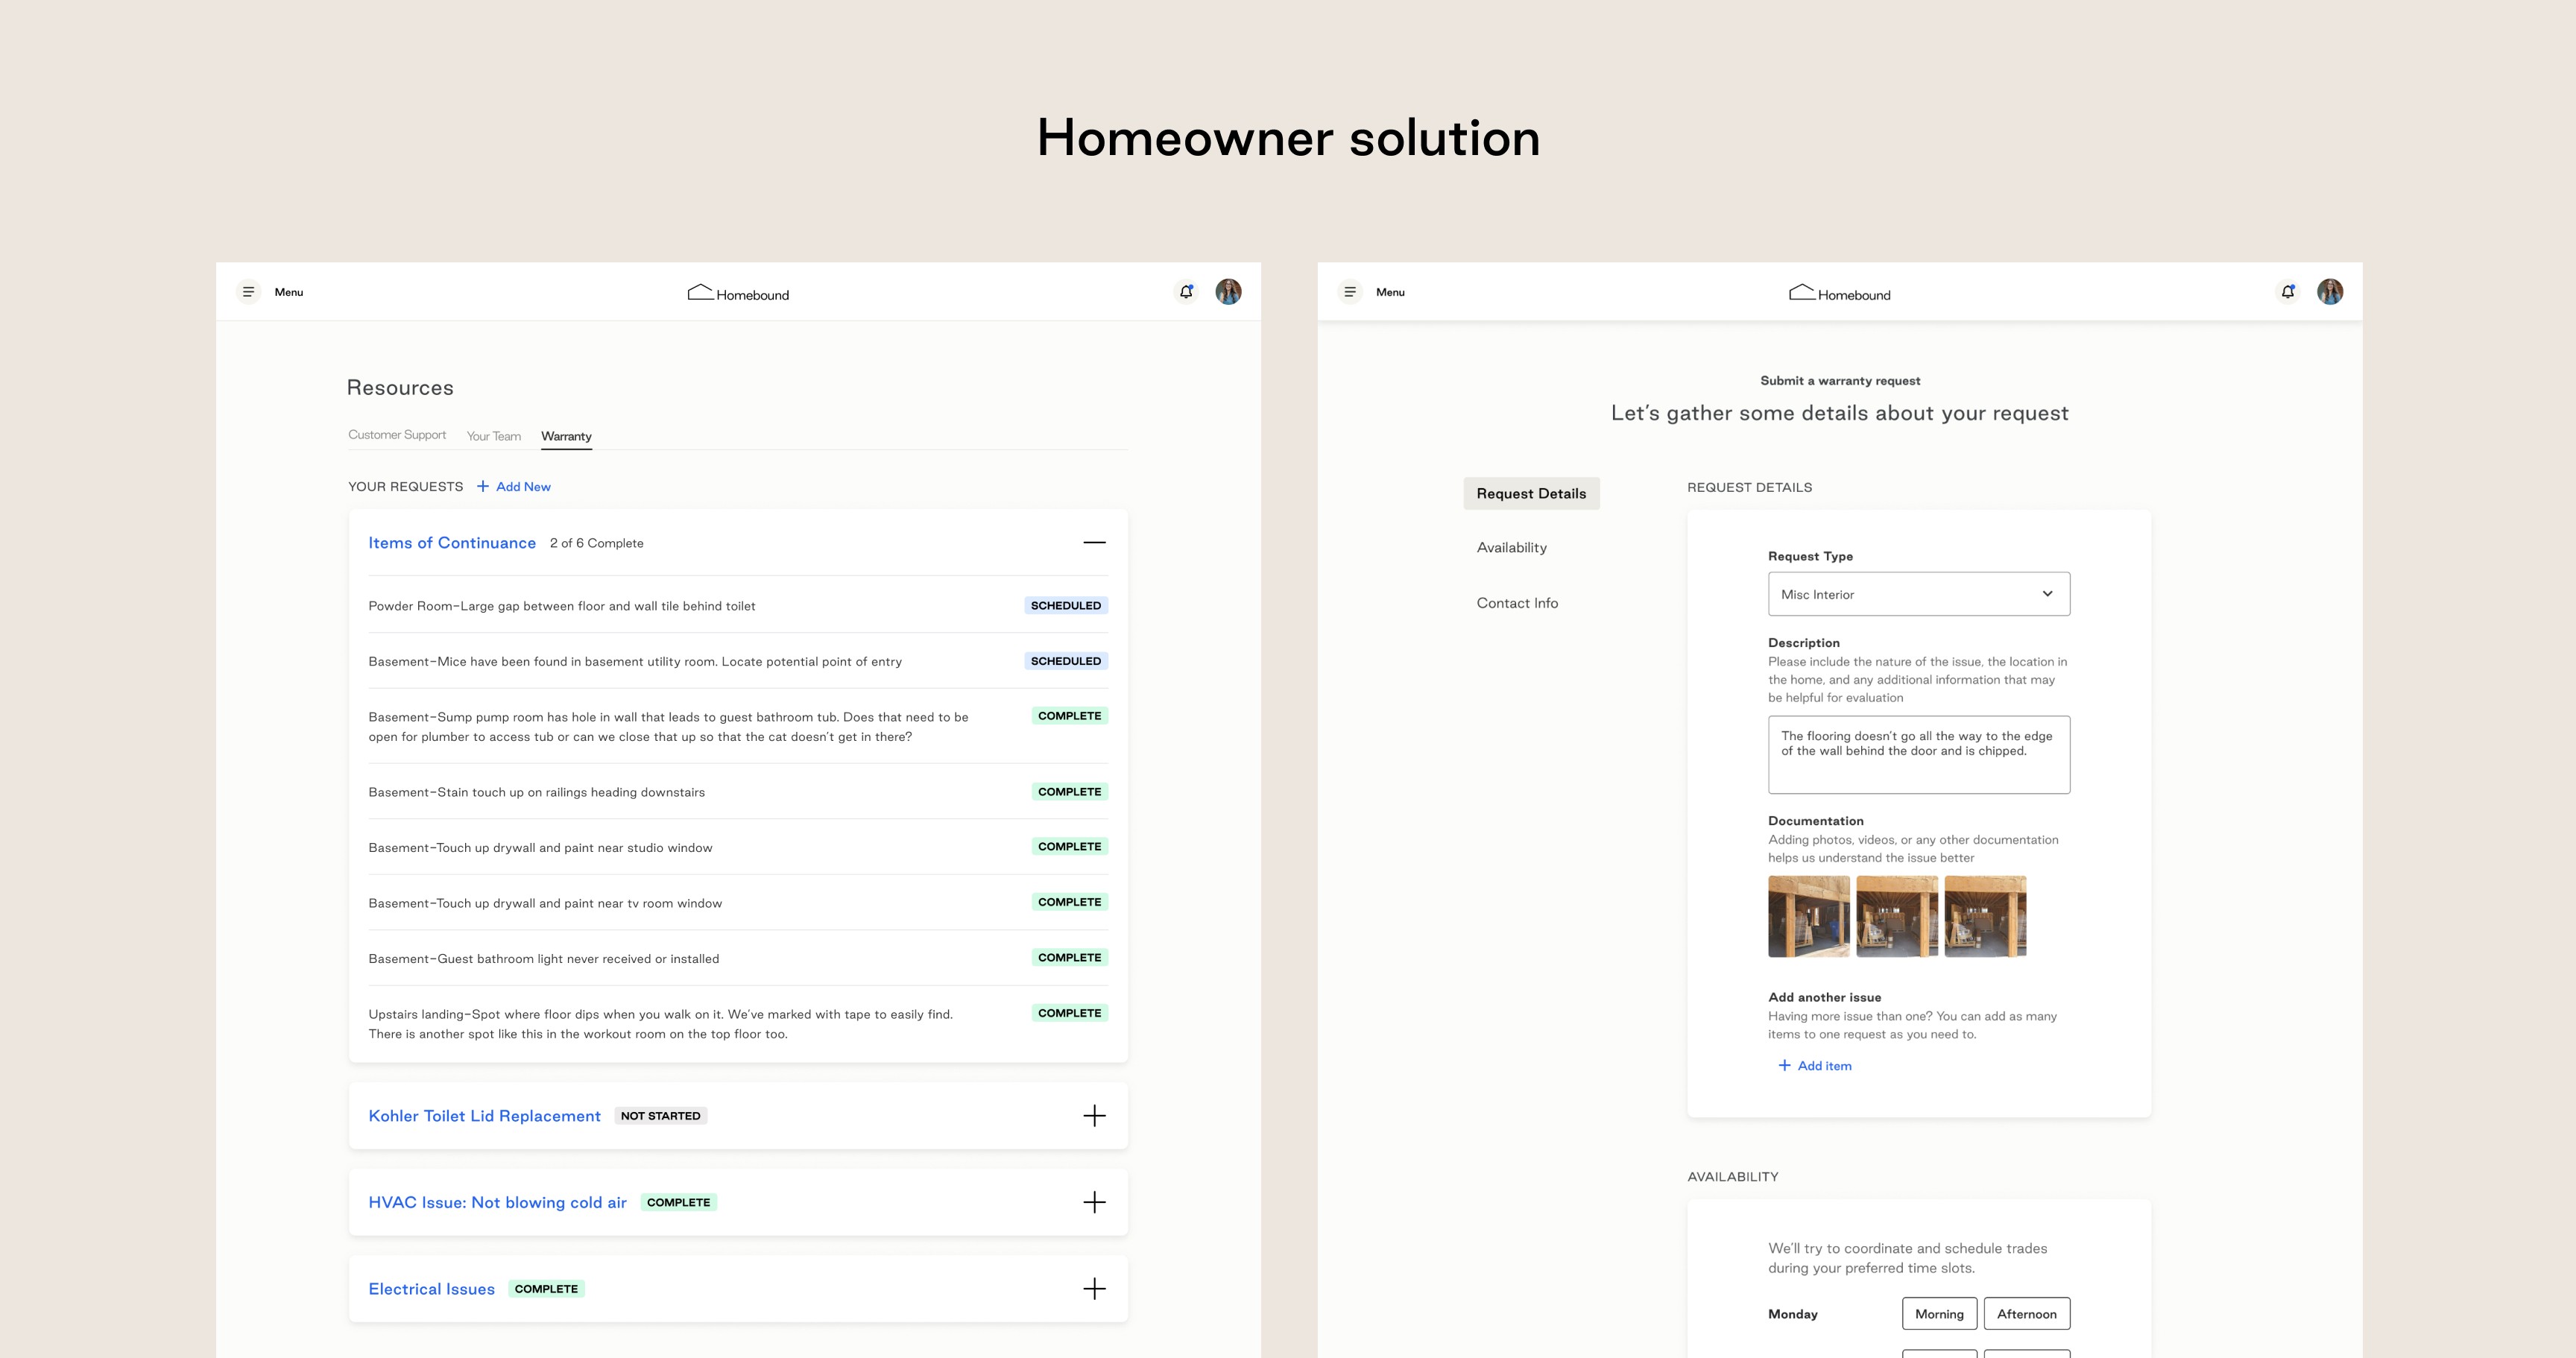The image size is (2576, 1358).
Task: Click user avatar in right panel header
Action: [2330, 292]
